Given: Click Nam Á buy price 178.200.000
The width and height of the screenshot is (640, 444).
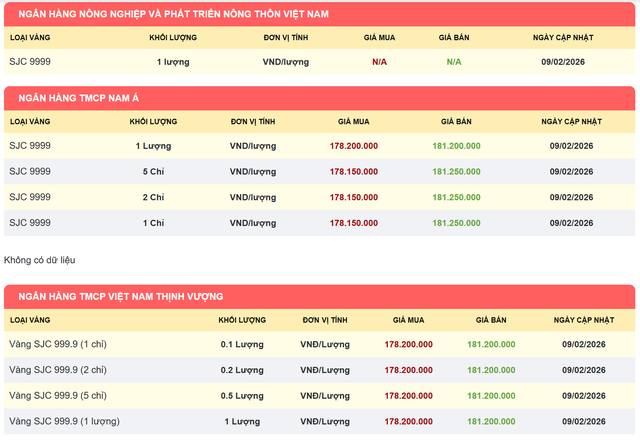Looking at the screenshot, I should click(354, 146).
